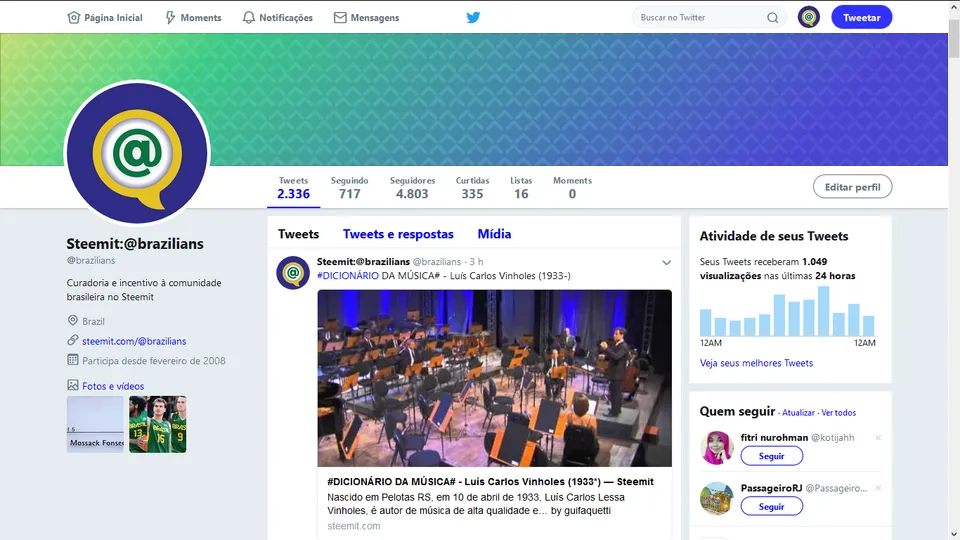Image resolution: width=960 pixels, height=540 pixels.
Task: Open the Curtidas 335 stat
Action: (472, 188)
